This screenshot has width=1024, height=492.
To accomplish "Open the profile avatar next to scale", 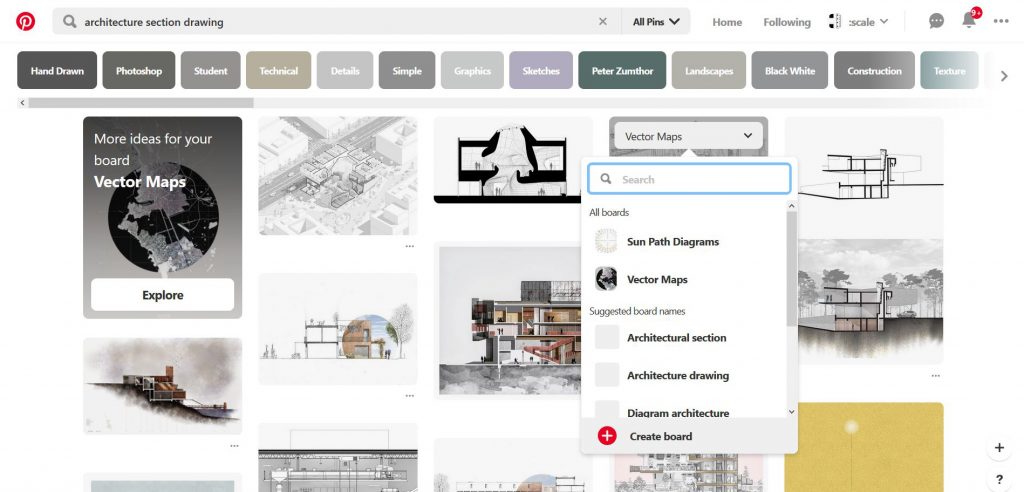I will point(835,22).
